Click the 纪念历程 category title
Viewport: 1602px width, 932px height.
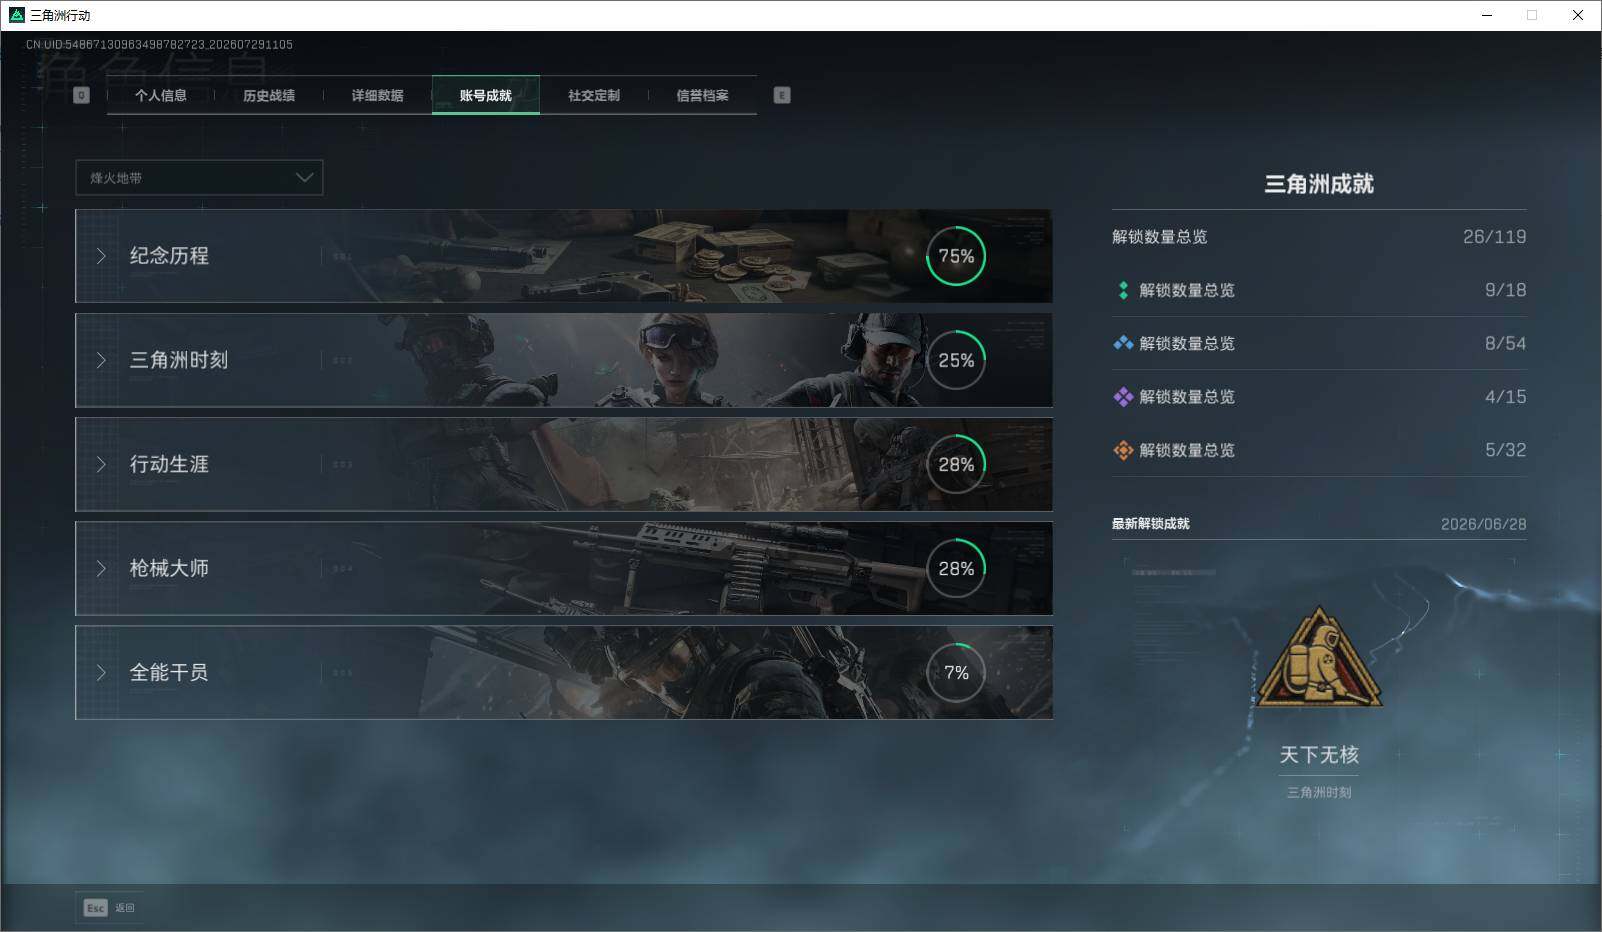tap(169, 256)
